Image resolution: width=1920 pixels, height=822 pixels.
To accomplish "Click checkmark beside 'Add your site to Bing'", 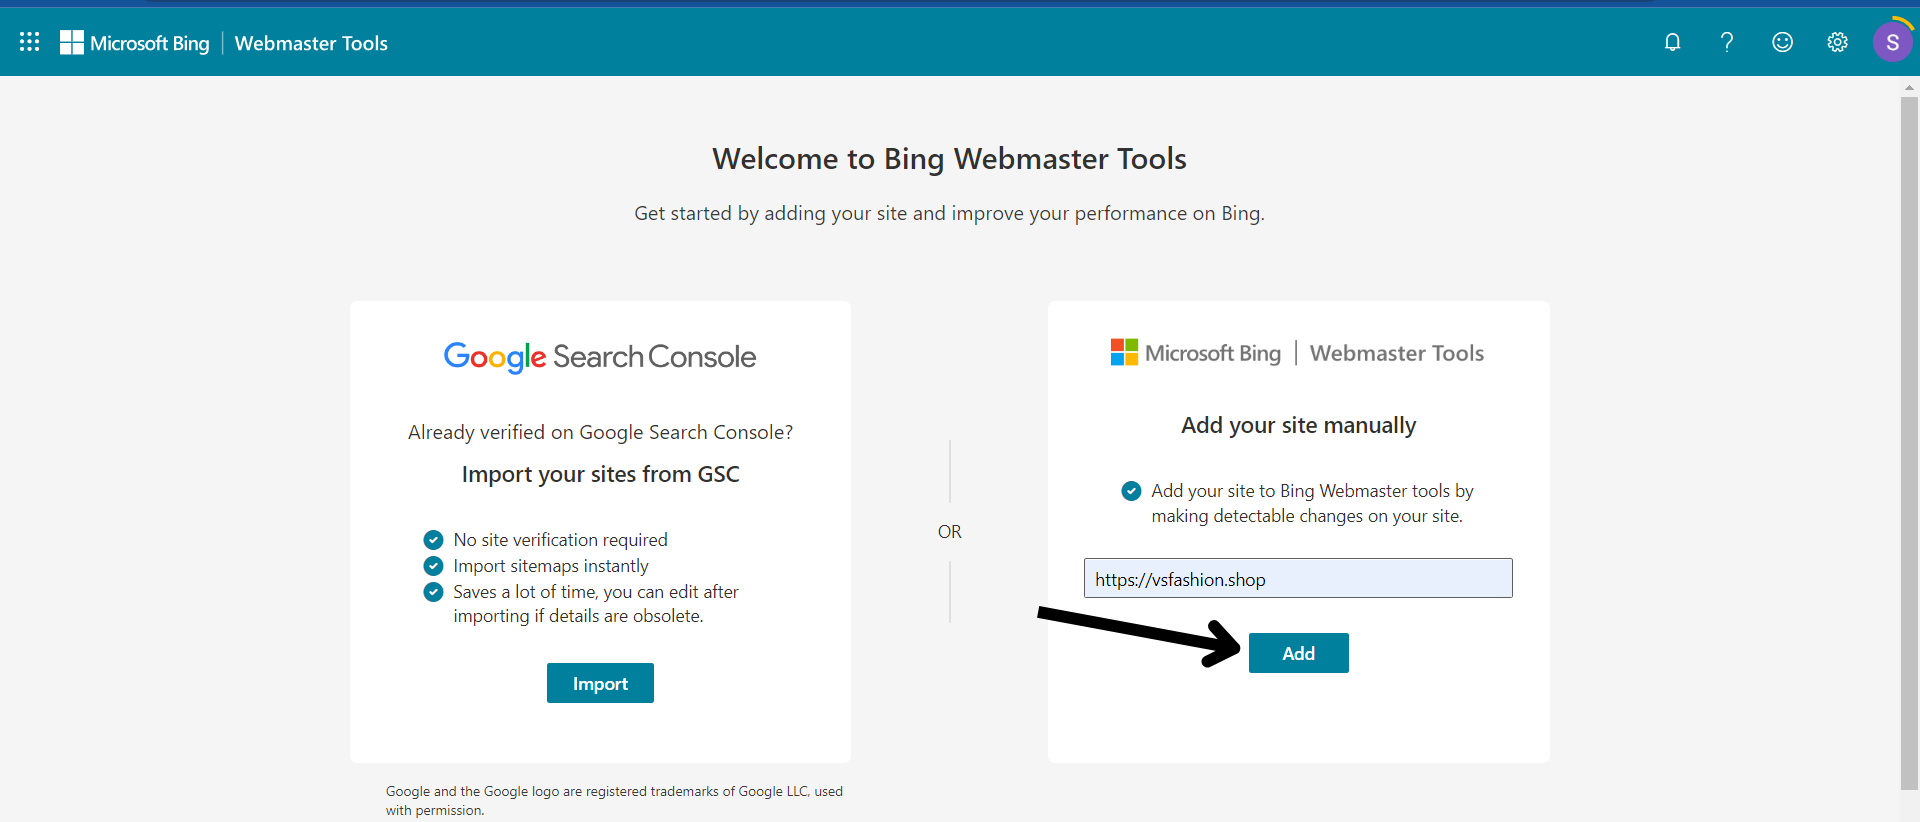I will coord(1131,491).
